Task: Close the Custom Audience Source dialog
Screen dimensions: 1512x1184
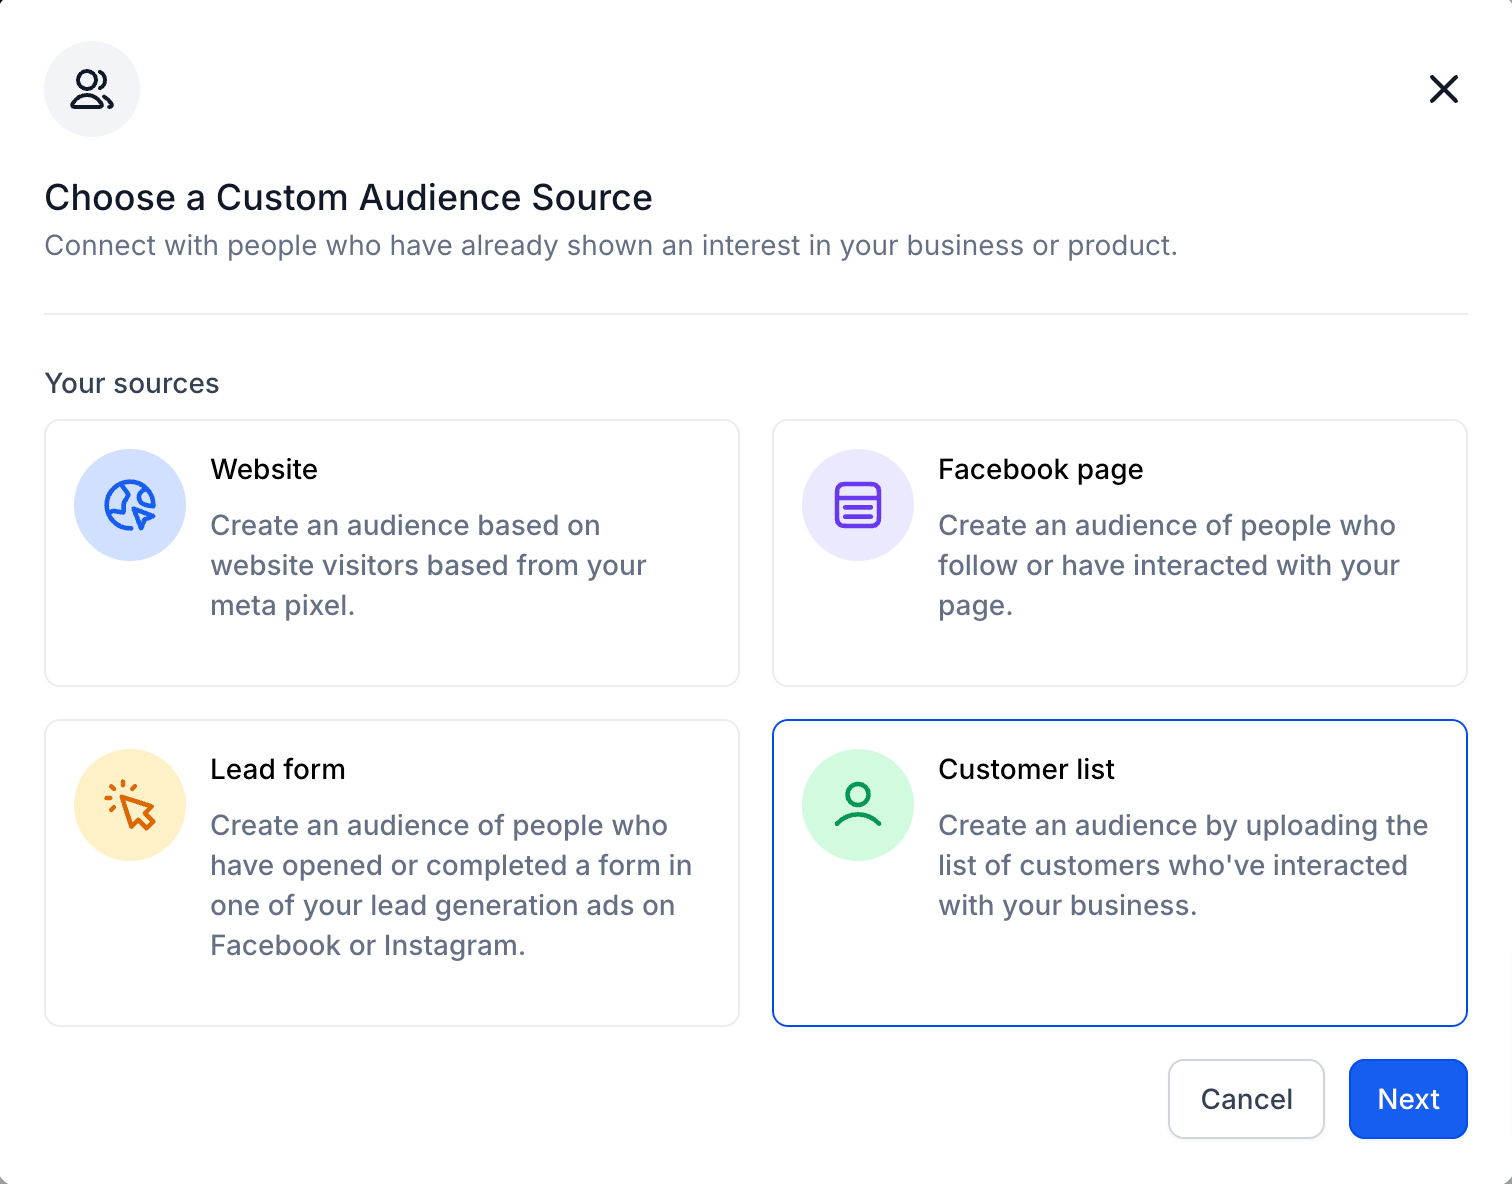Action: (x=1443, y=89)
